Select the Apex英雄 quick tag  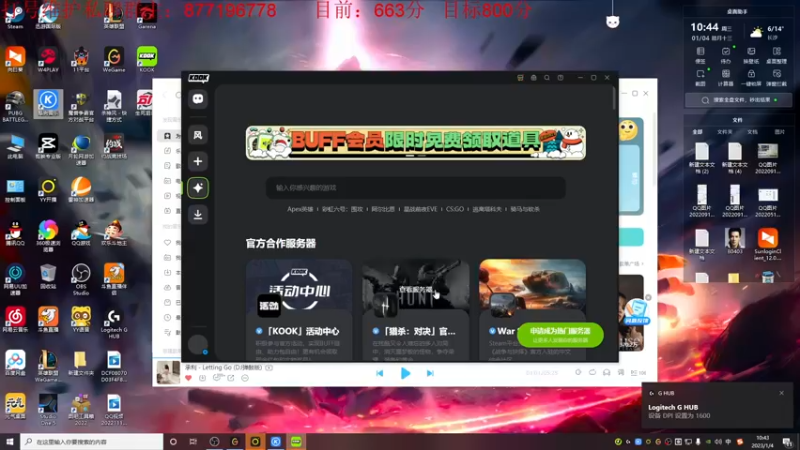pyautogui.click(x=300, y=209)
